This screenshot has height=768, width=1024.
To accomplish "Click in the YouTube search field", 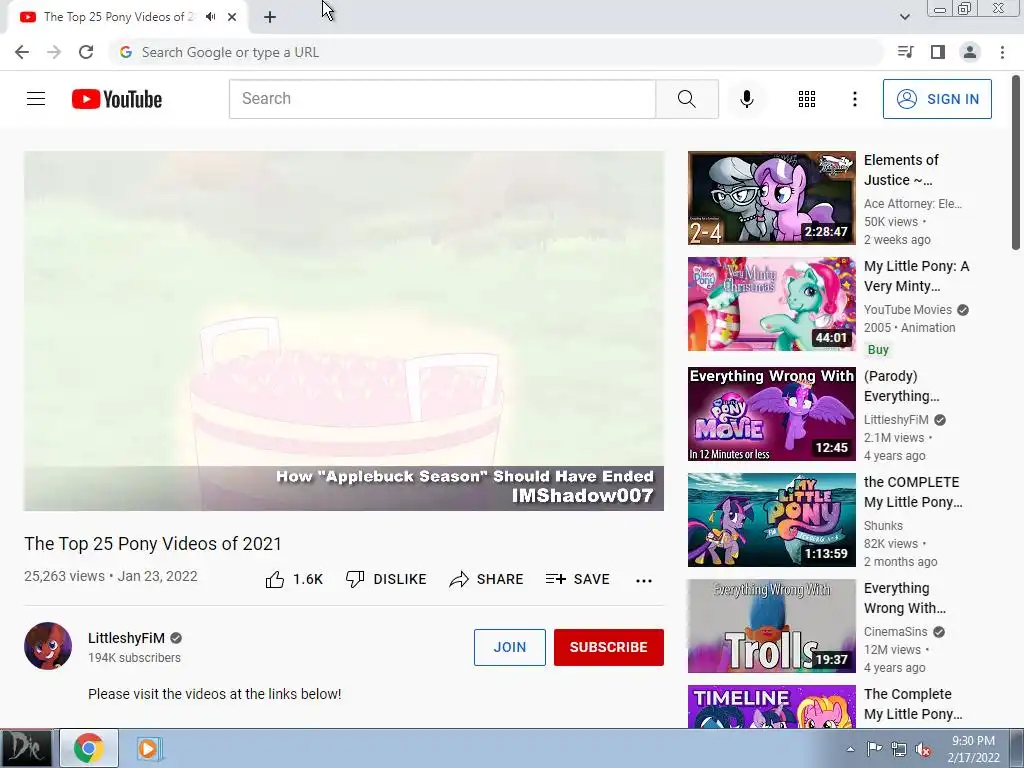I will [442, 99].
